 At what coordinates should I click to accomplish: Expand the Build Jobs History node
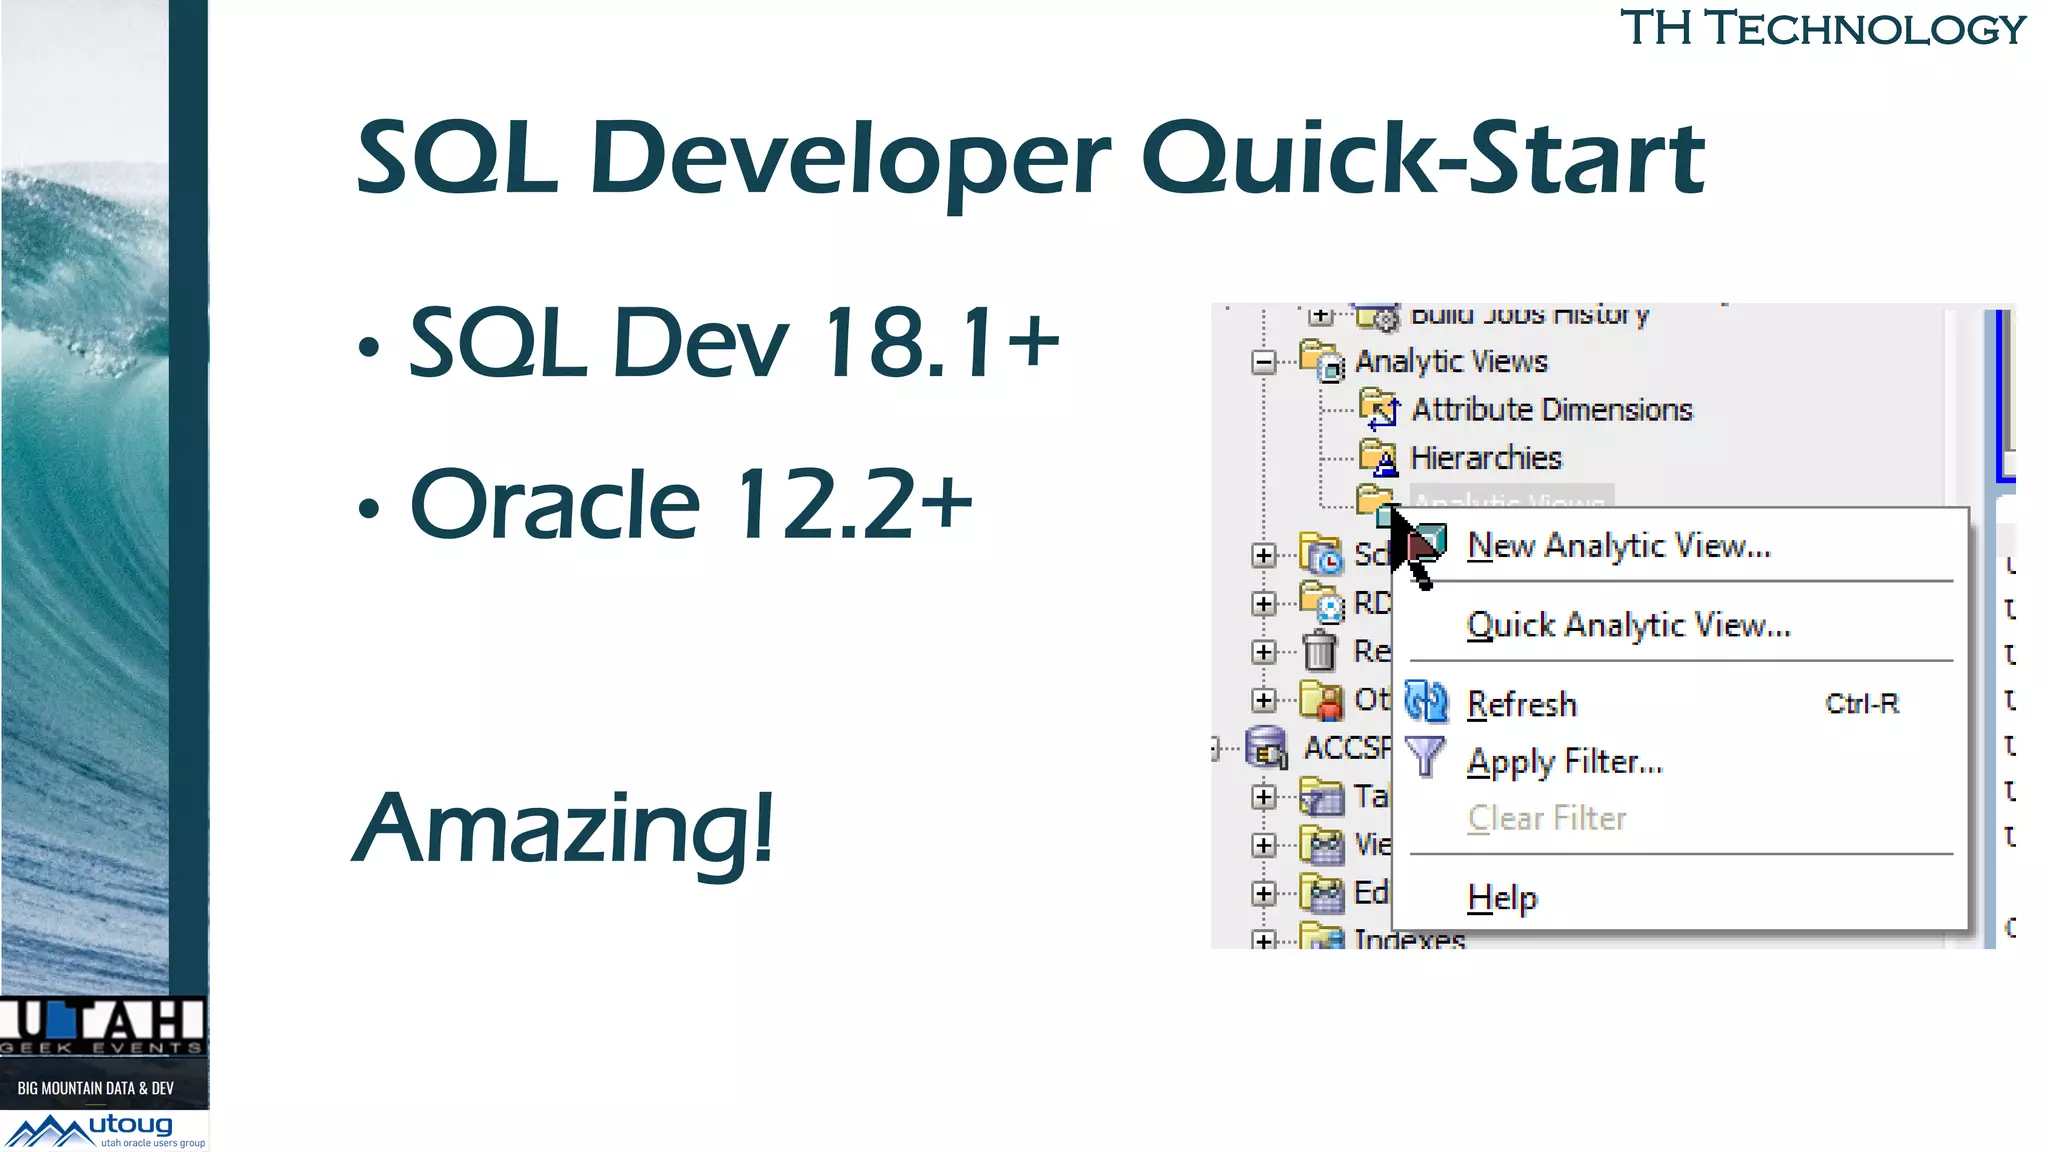[x=1321, y=316]
